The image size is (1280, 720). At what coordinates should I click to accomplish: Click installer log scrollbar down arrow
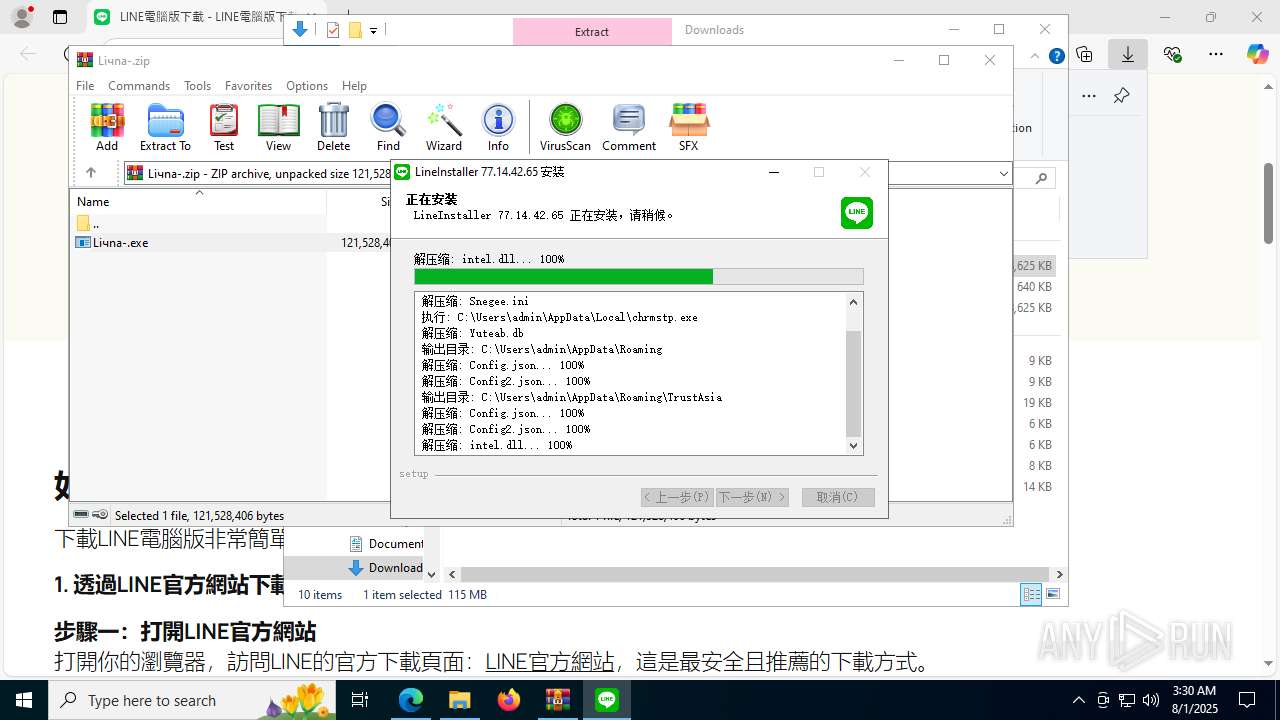(x=853, y=446)
